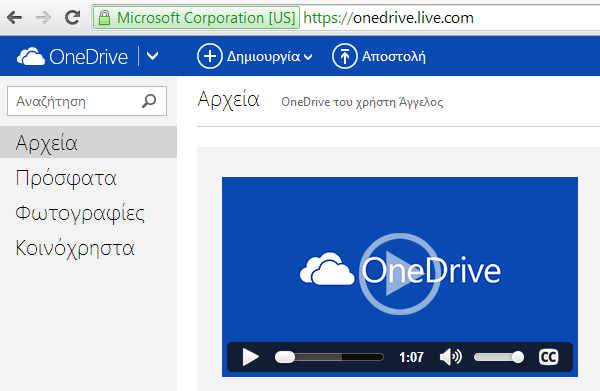Toggle closed captions with CC button
The width and height of the screenshot is (600, 391).
click(549, 357)
